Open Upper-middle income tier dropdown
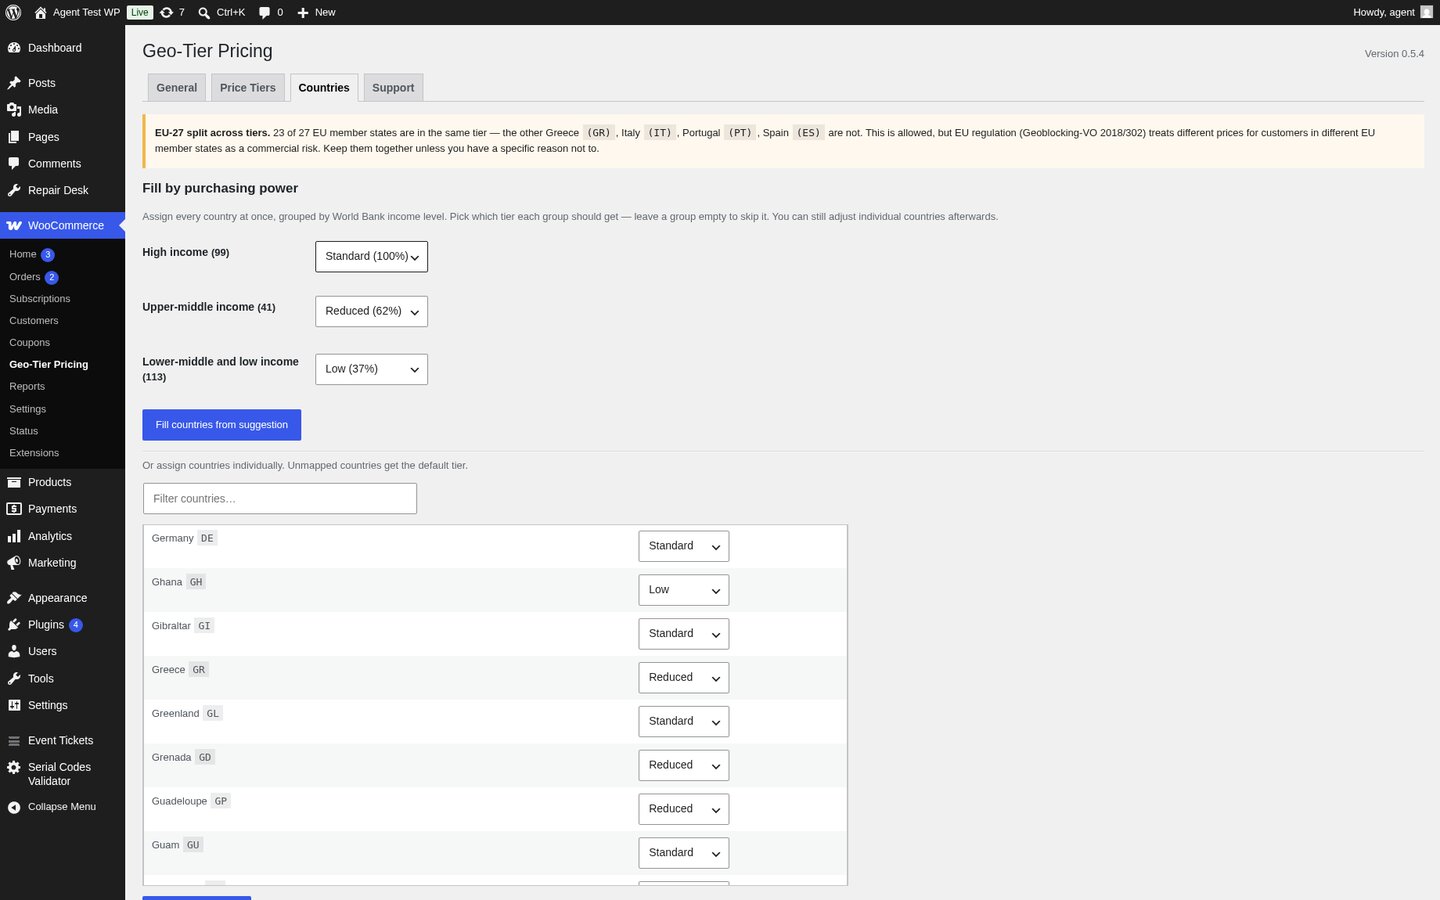Viewport: 1440px width, 900px height. coord(371,312)
